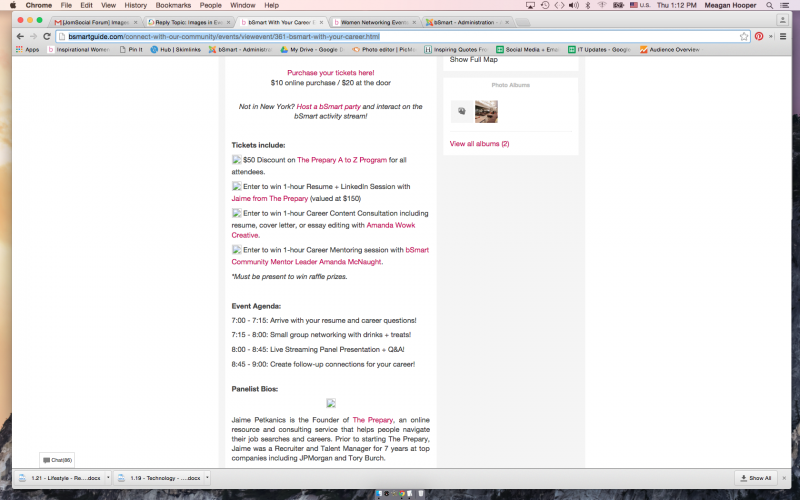Open the People menu
This screenshot has width=800, height=500.
210,5
